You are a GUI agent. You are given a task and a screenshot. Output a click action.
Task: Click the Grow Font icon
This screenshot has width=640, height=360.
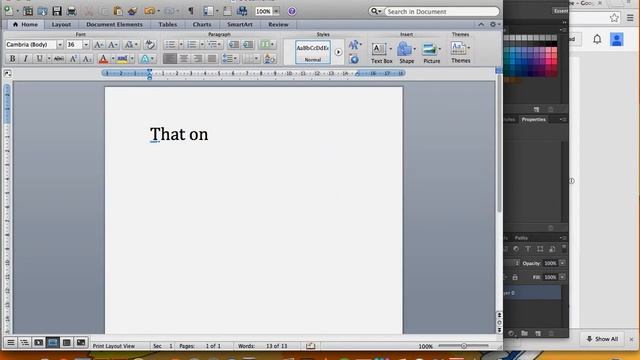point(98,44)
